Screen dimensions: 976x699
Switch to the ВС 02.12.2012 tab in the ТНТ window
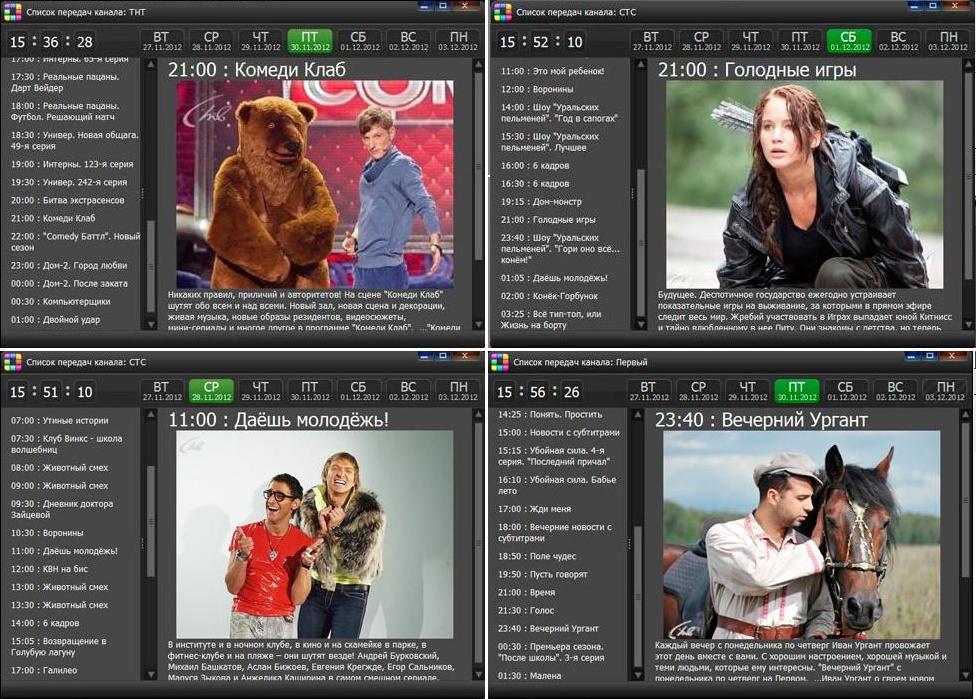click(x=408, y=41)
